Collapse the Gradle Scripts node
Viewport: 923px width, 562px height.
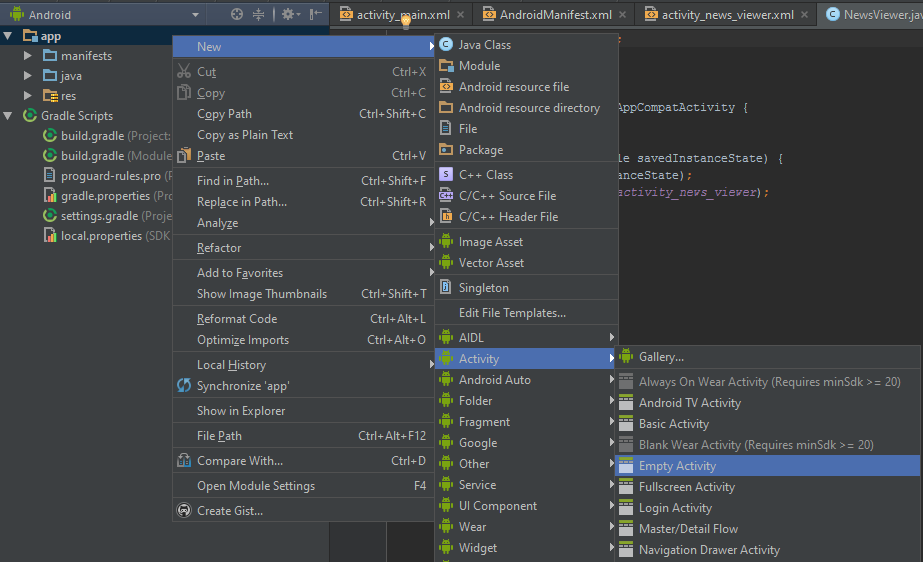(9, 116)
